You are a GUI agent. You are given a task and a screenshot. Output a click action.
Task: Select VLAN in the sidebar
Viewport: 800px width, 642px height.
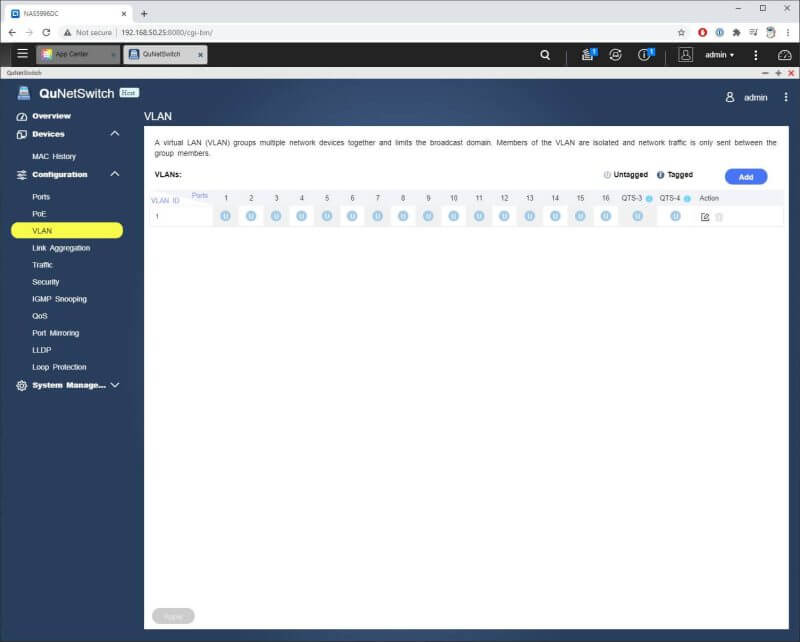point(67,231)
